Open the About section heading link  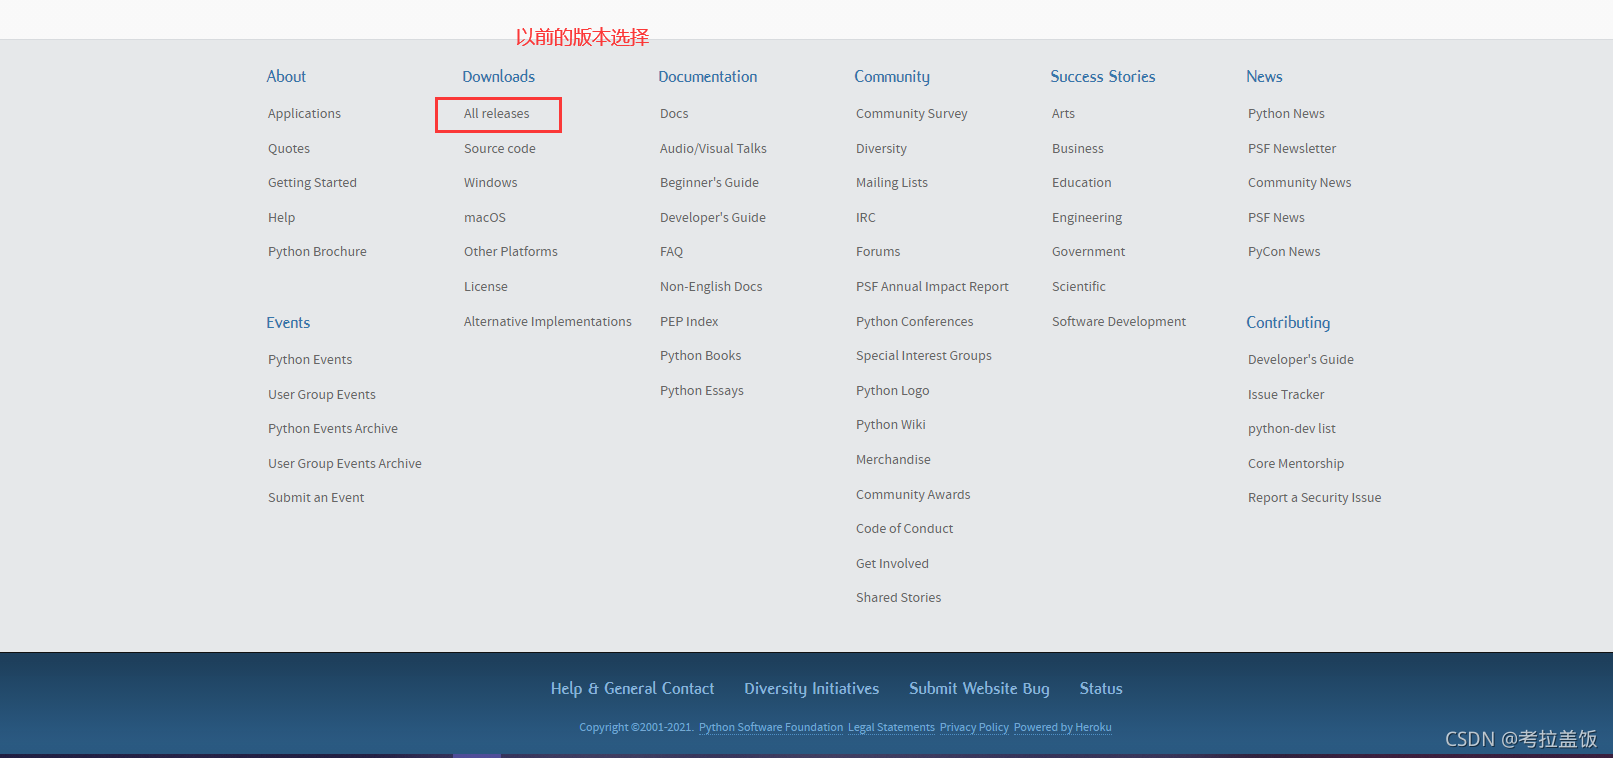coord(286,76)
